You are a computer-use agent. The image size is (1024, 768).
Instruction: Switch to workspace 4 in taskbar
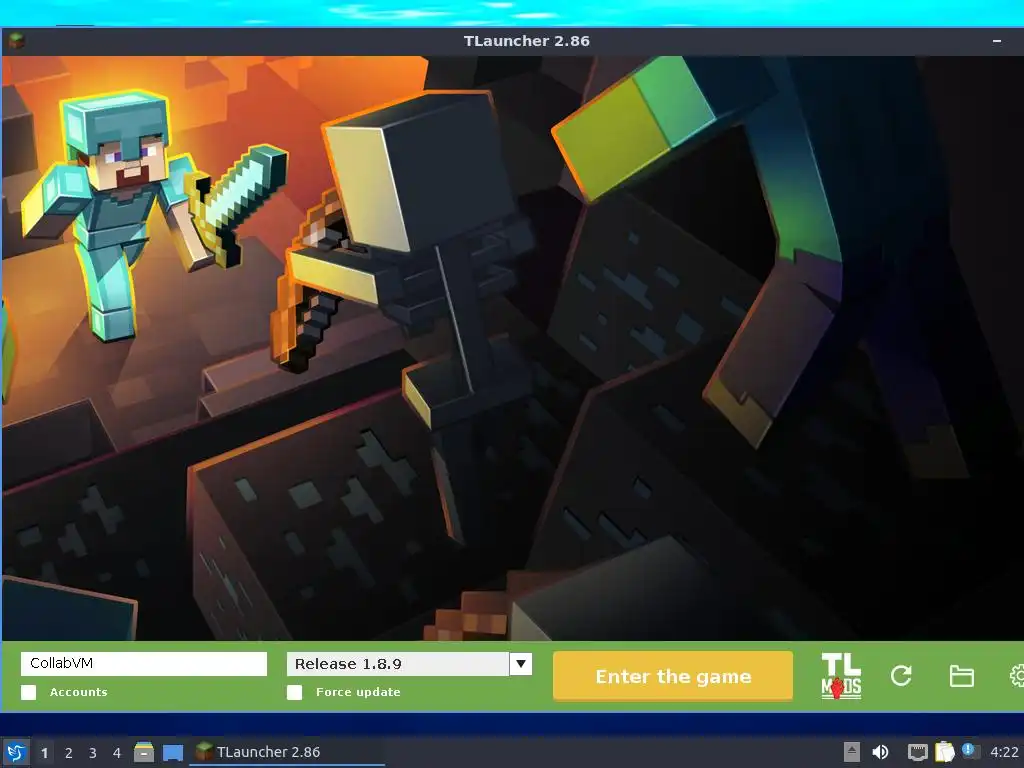point(117,753)
